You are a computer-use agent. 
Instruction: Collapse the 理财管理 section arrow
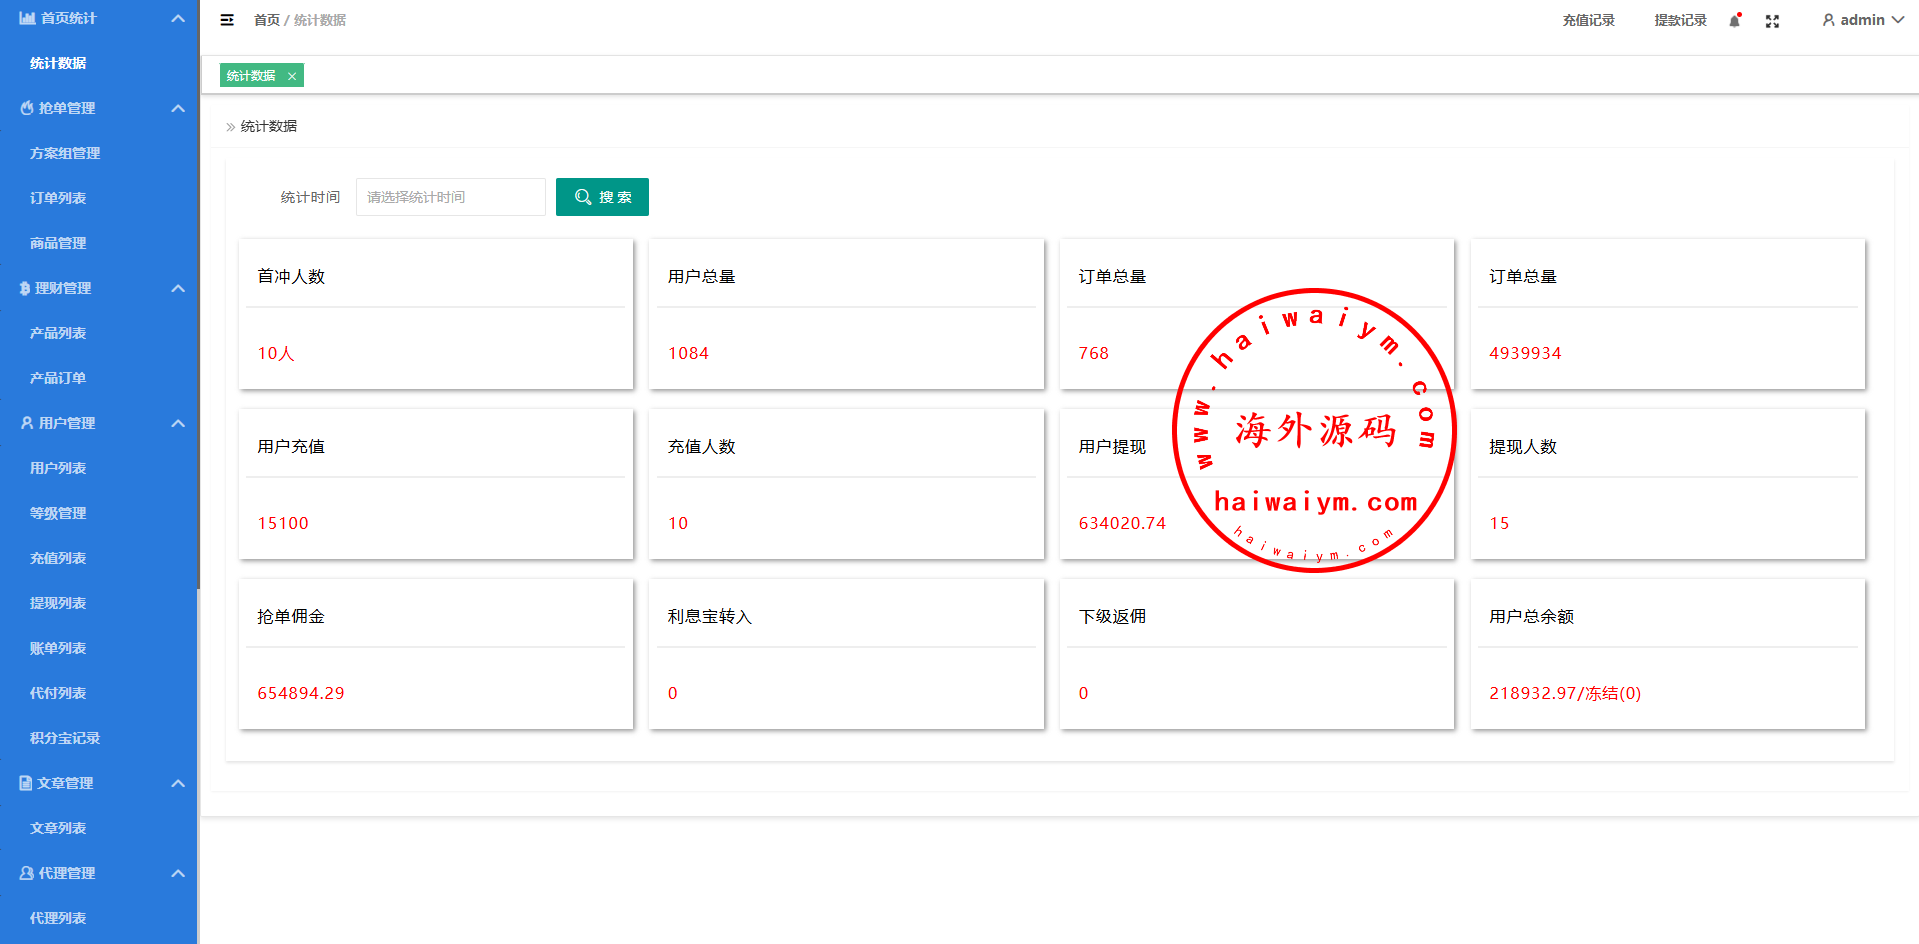click(178, 288)
